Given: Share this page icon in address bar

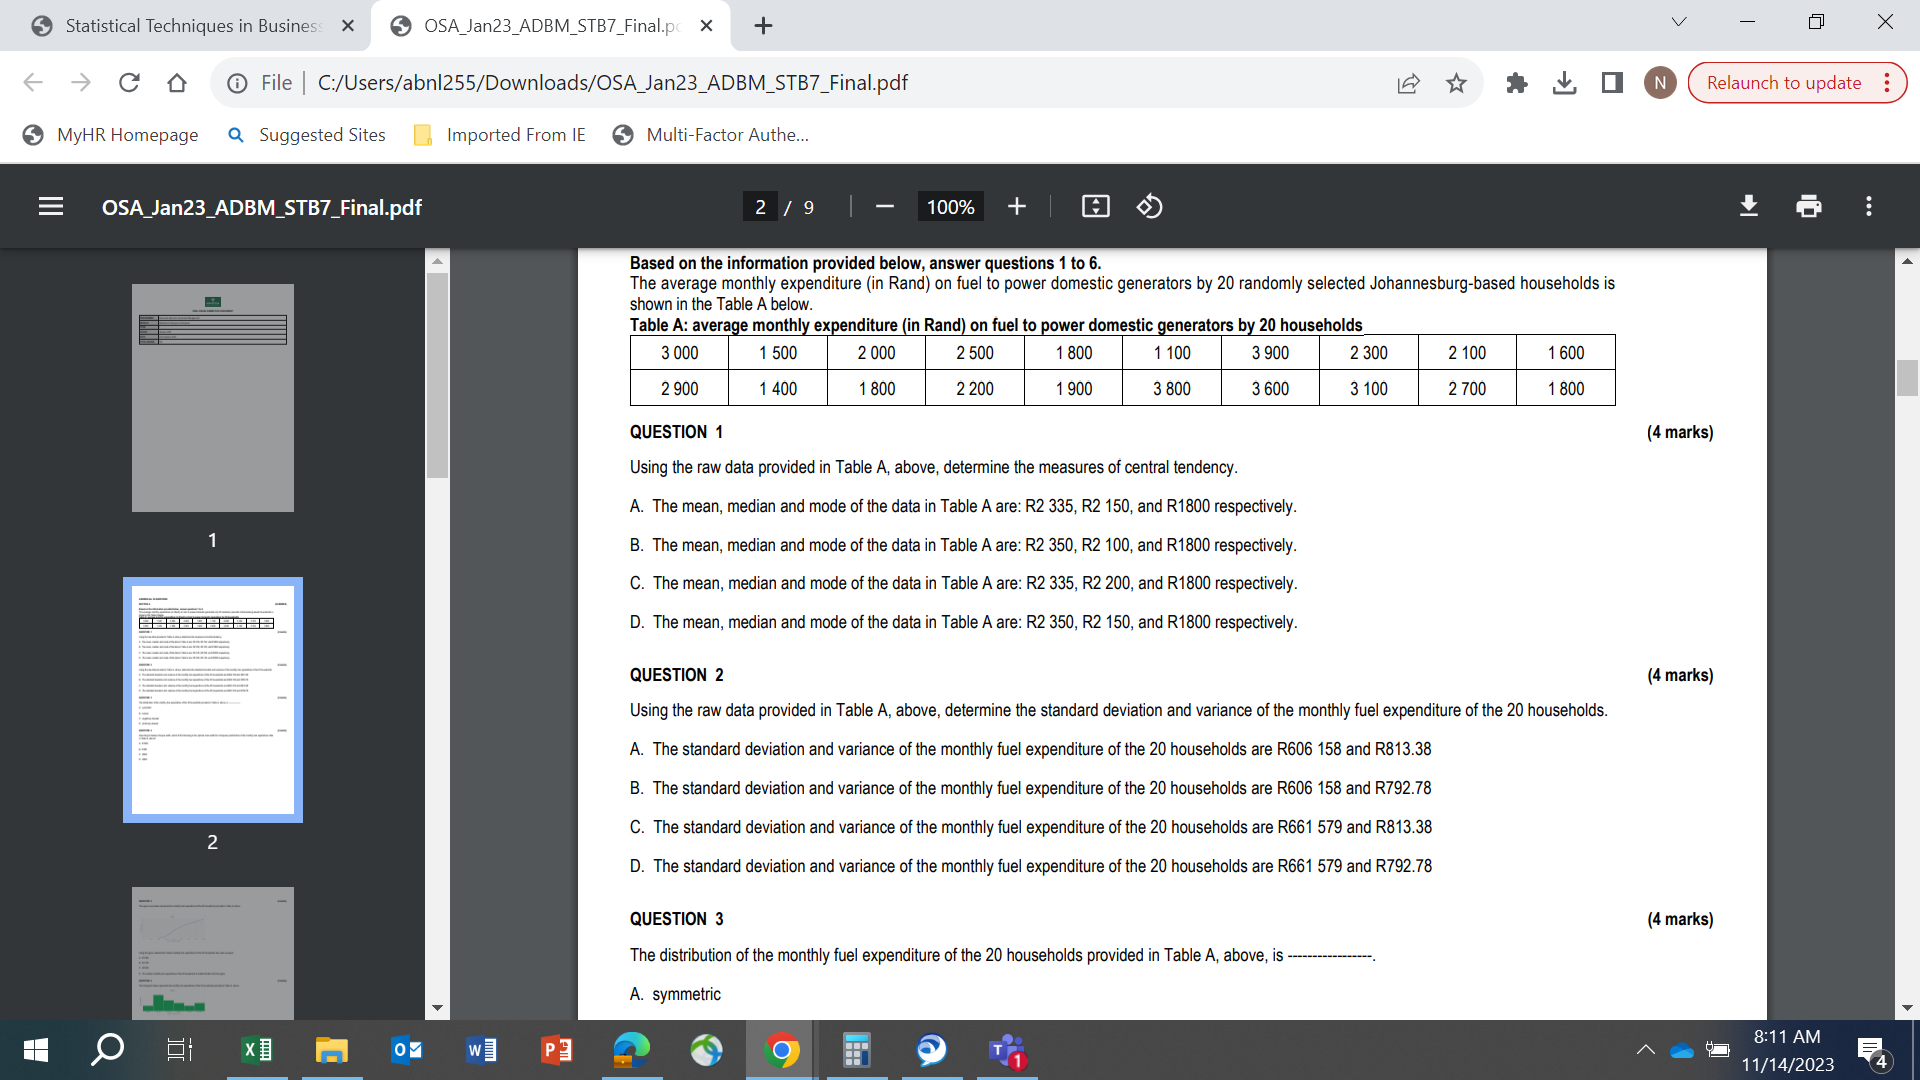Looking at the screenshot, I should pyautogui.click(x=1408, y=83).
